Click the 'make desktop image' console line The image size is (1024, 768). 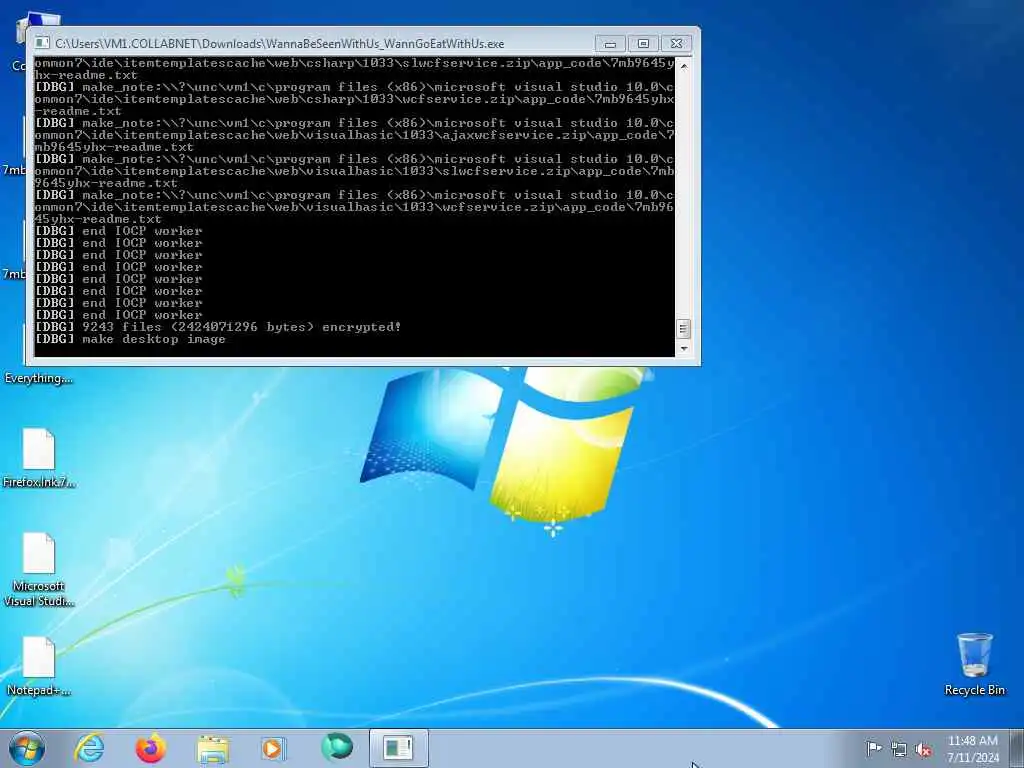pyautogui.click(x=130, y=339)
